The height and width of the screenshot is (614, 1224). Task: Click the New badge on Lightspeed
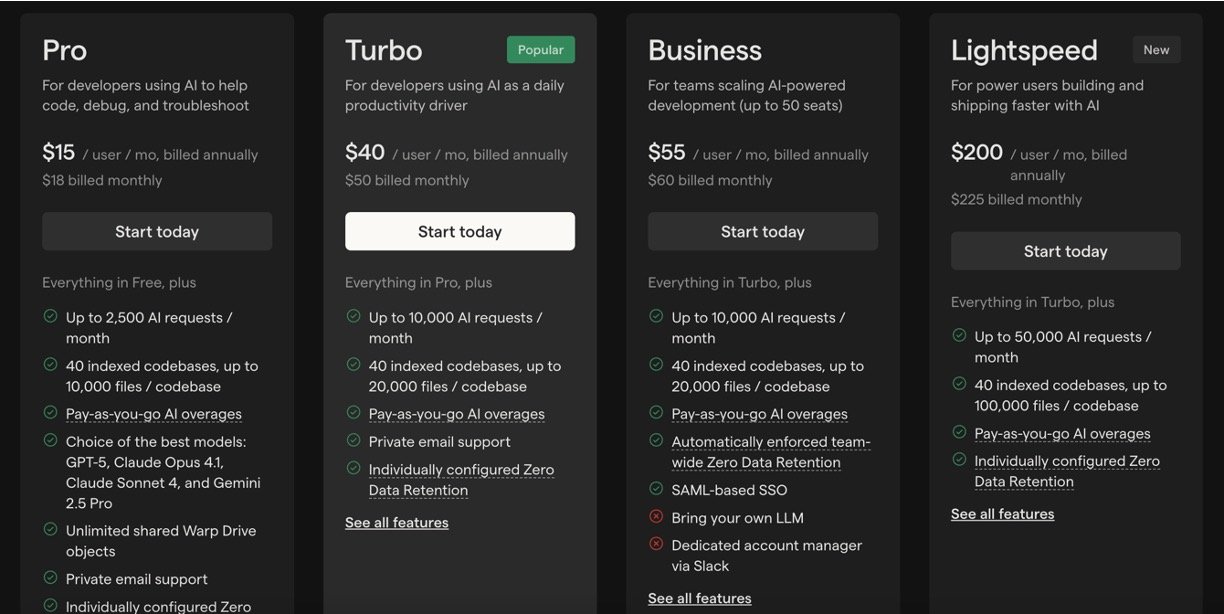[1156, 50]
